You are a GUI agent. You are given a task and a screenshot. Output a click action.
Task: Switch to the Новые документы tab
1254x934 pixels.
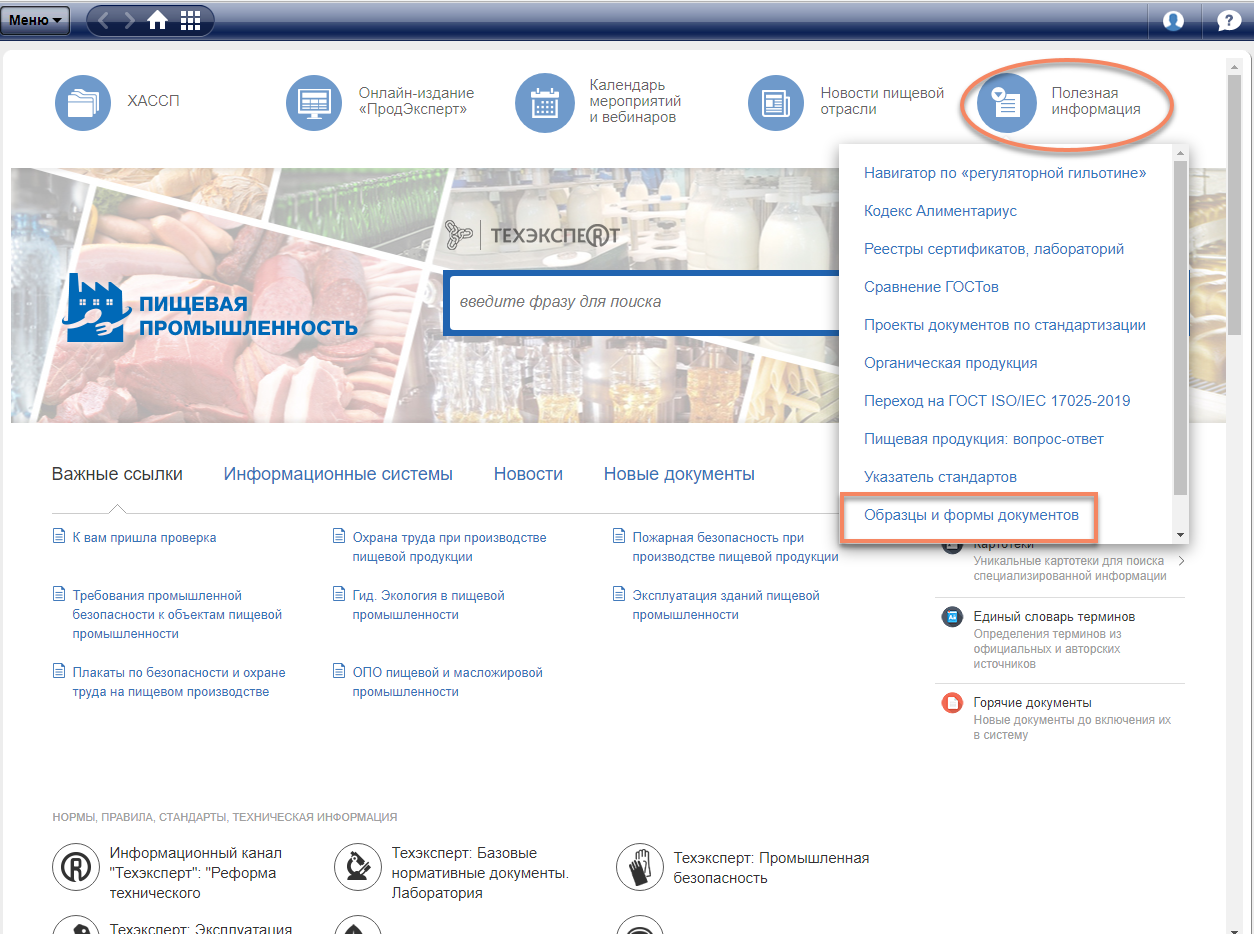point(679,474)
